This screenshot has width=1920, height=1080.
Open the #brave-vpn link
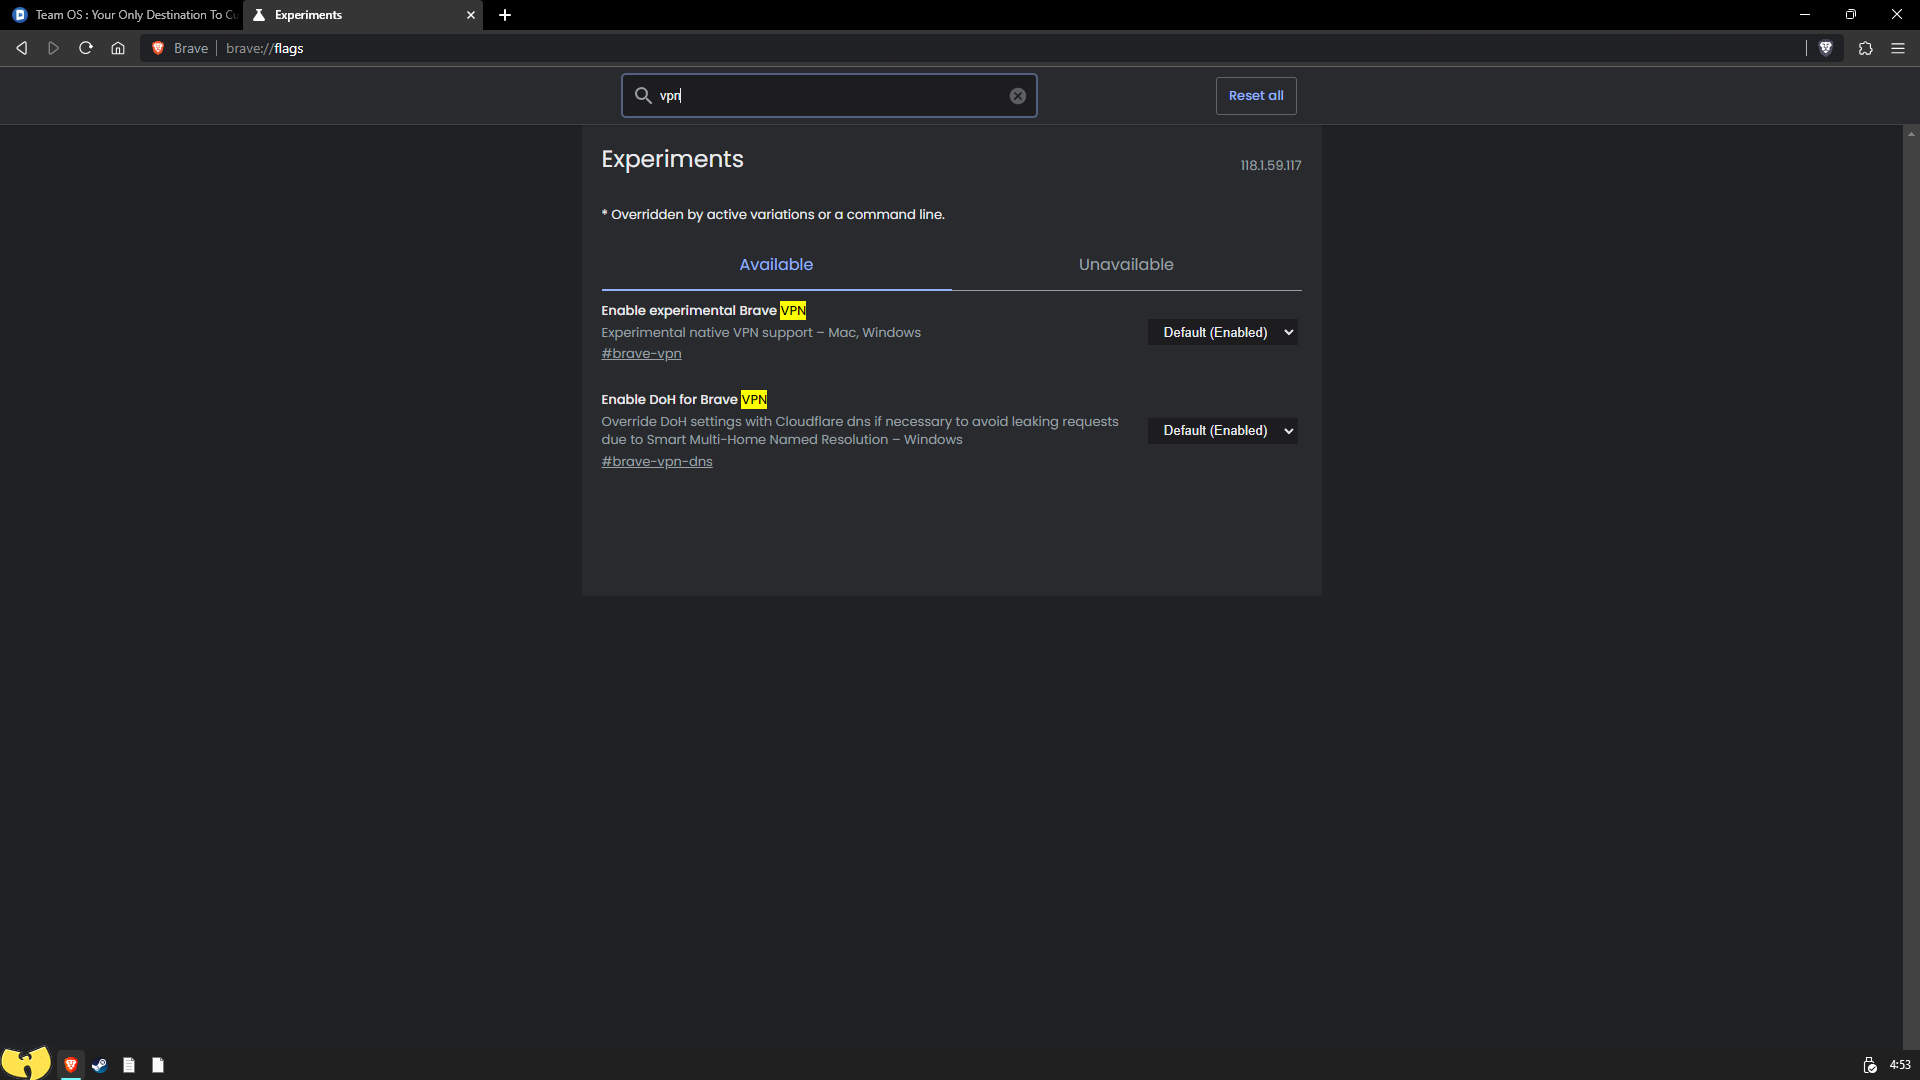click(x=641, y=354)
